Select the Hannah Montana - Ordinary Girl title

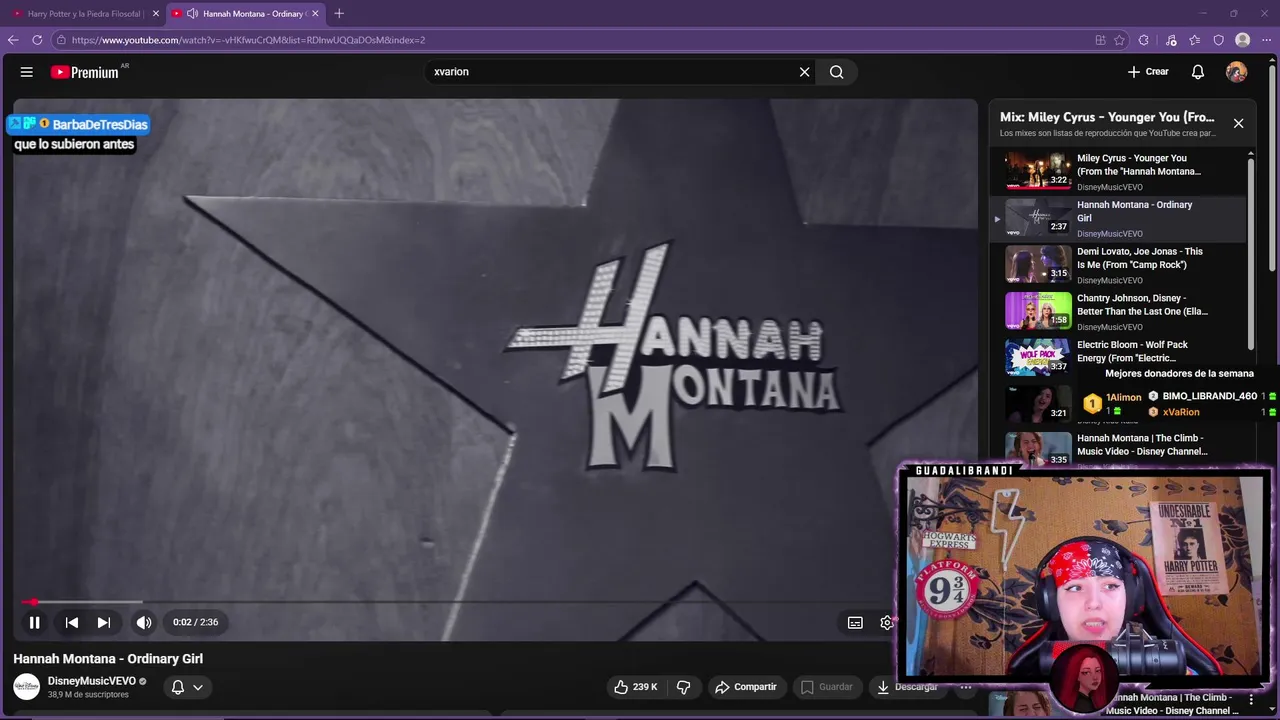point(108,659)
